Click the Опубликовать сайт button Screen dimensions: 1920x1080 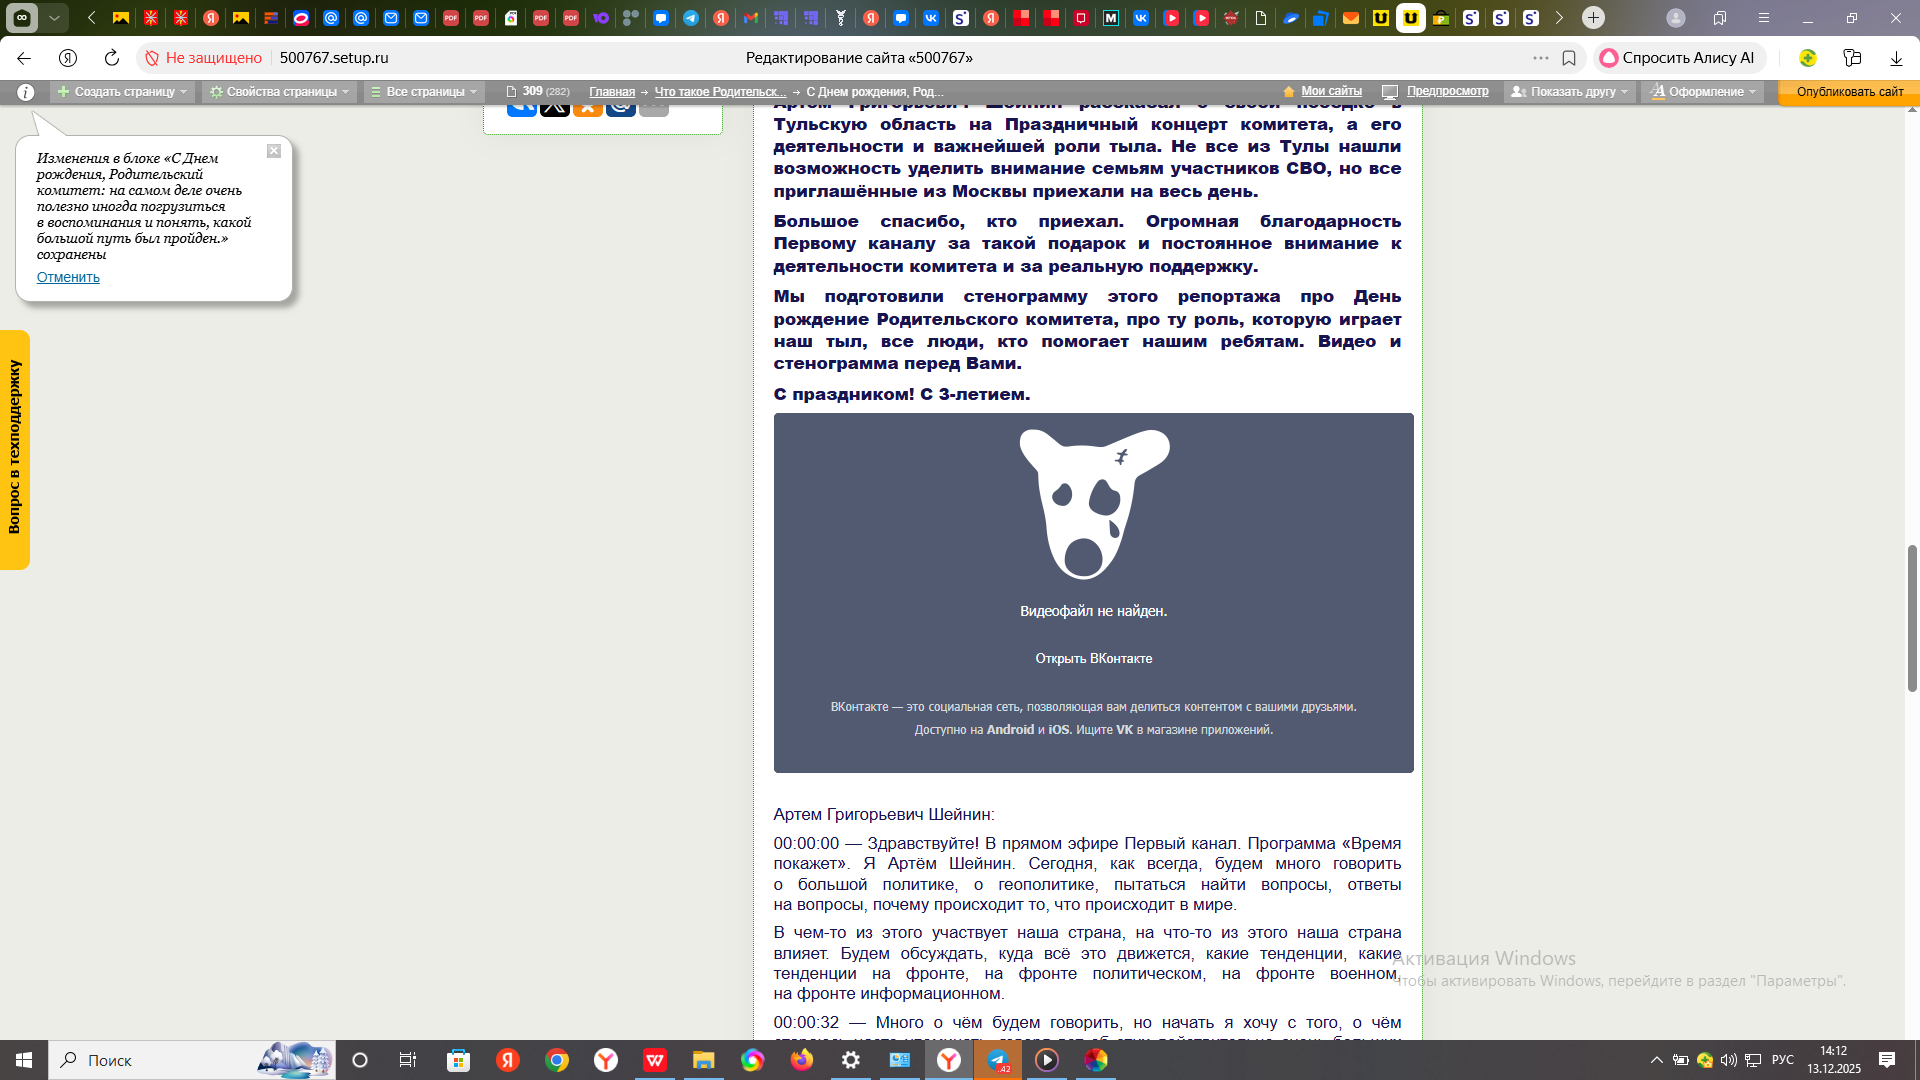(1849, 92)
